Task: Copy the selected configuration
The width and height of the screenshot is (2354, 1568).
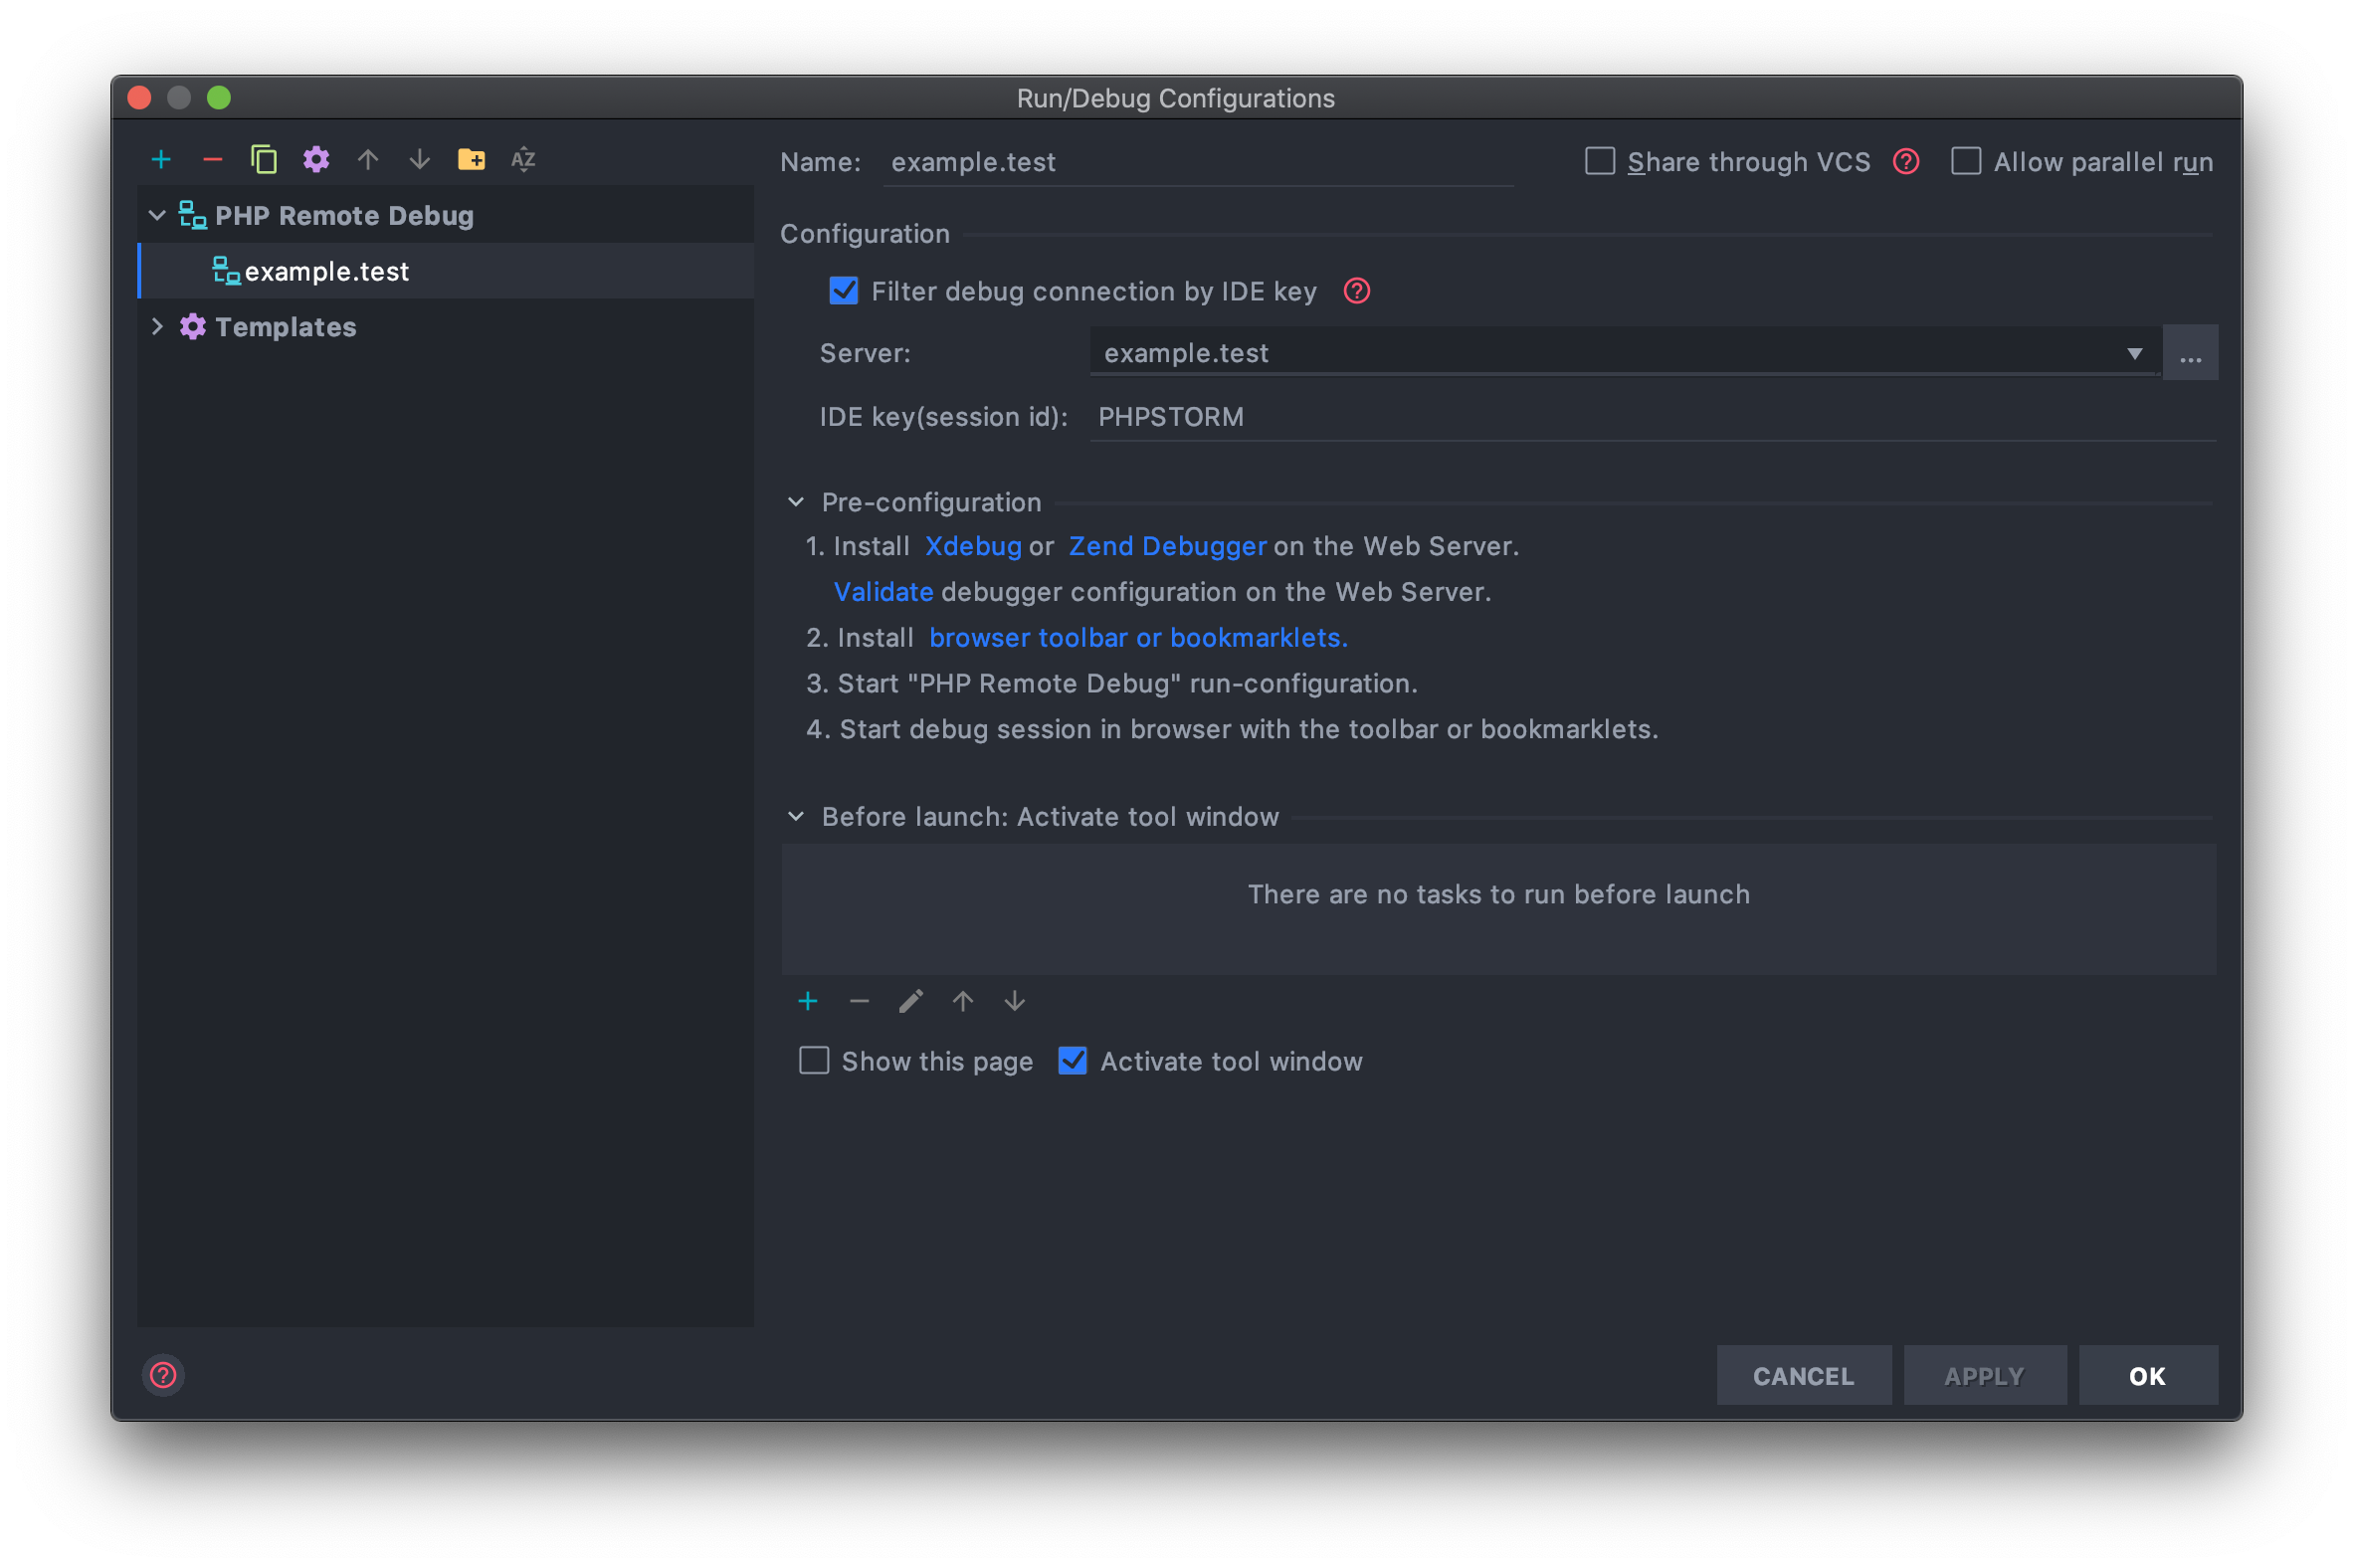Action: pyautogui.click(x=264, y=160)
